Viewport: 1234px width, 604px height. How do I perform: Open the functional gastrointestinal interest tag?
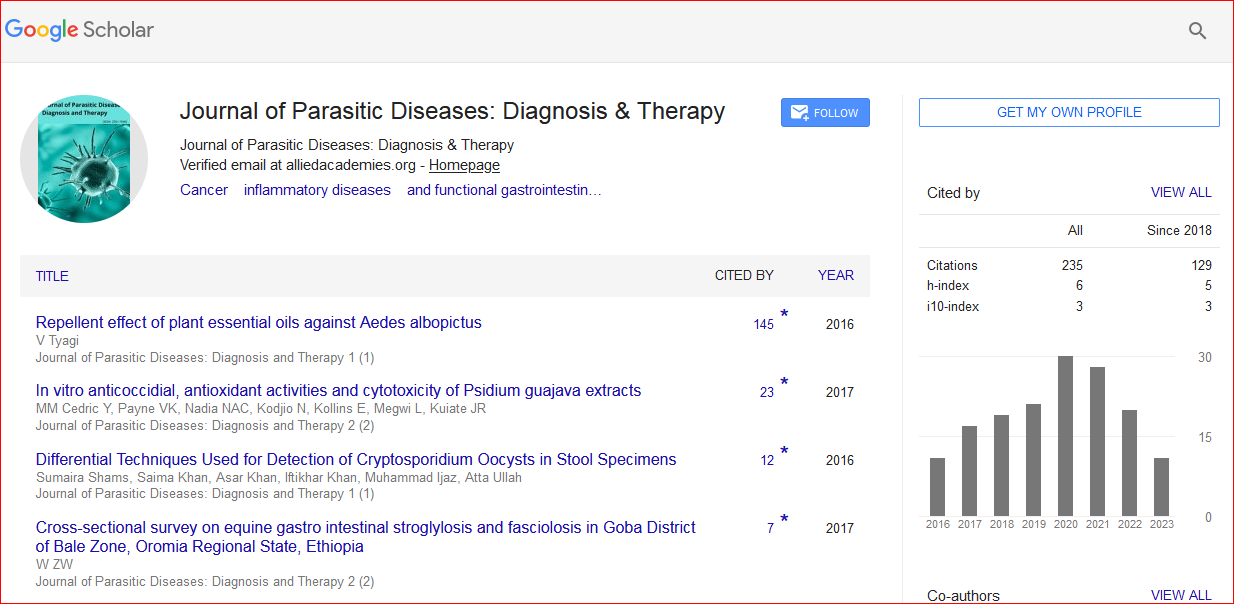504,190
